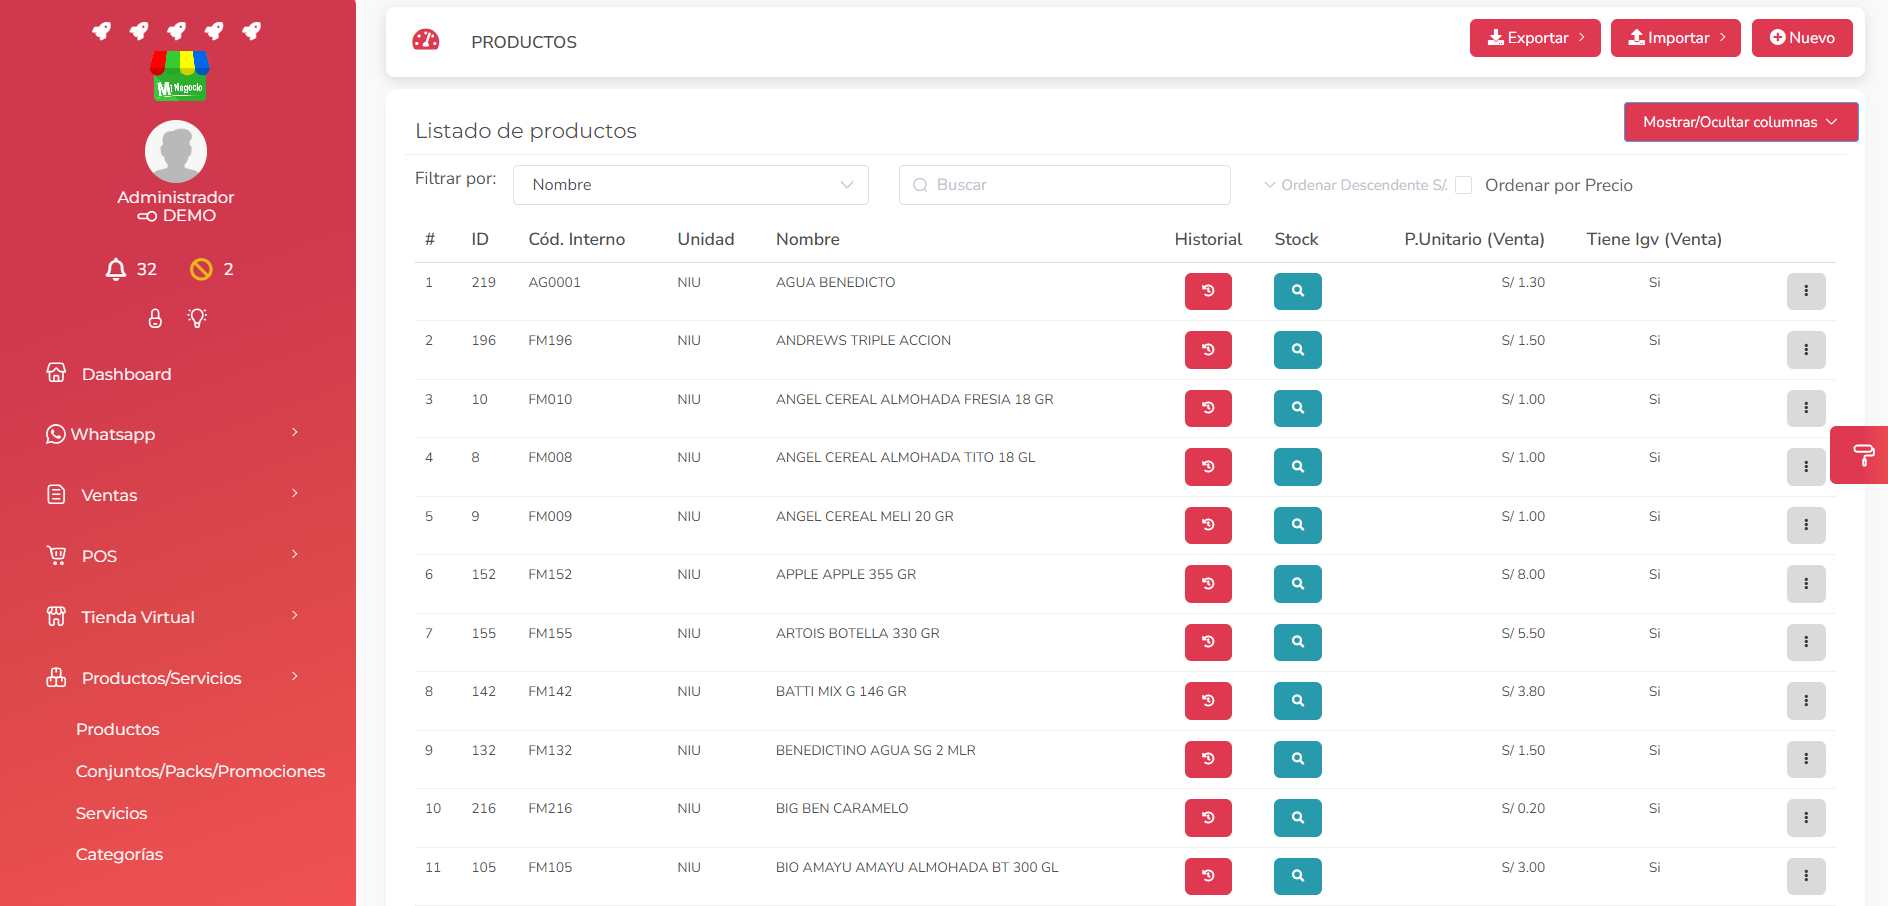Click the dashboard gauge icon in header

point(426,40)
